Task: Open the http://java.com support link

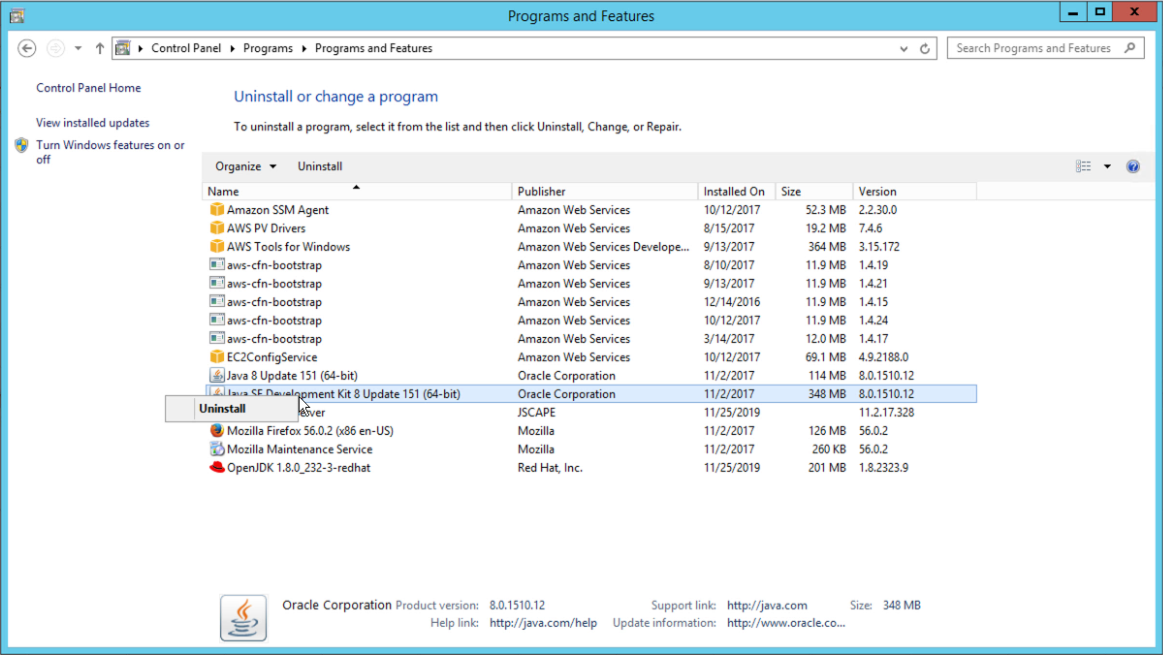Action: [767, 605]
